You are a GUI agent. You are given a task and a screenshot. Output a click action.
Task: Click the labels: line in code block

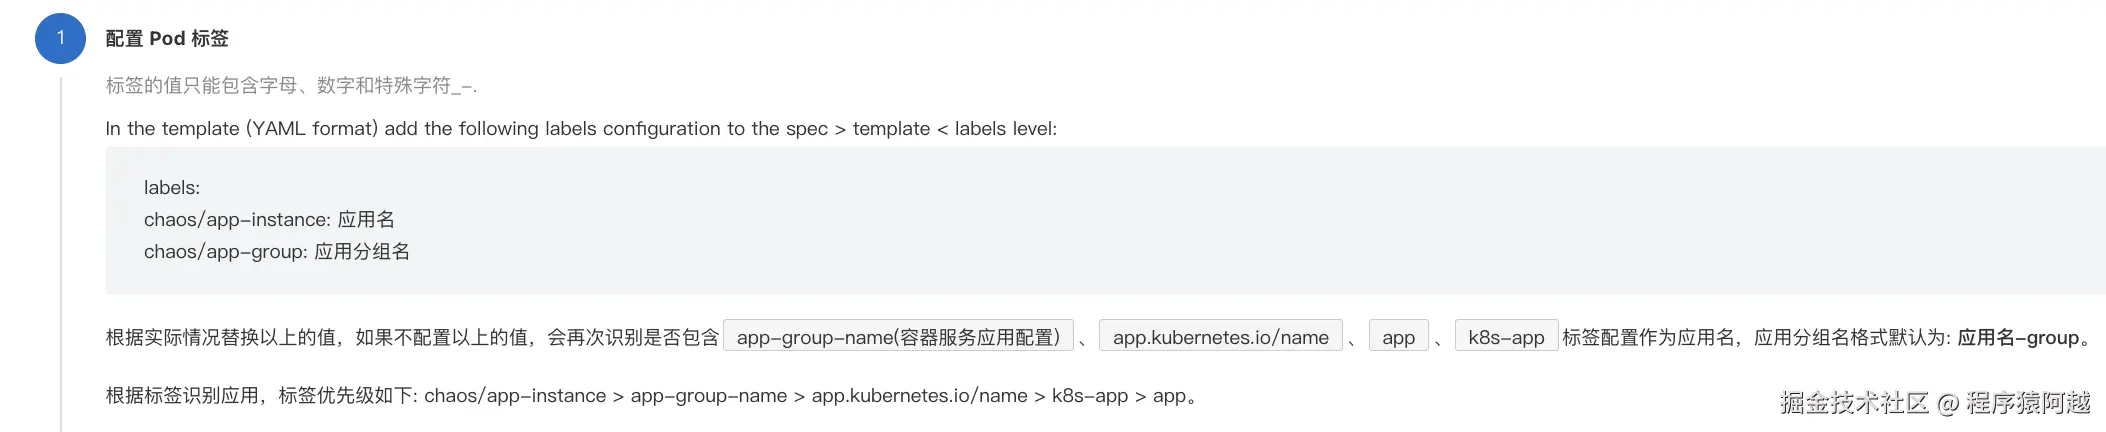172,188
